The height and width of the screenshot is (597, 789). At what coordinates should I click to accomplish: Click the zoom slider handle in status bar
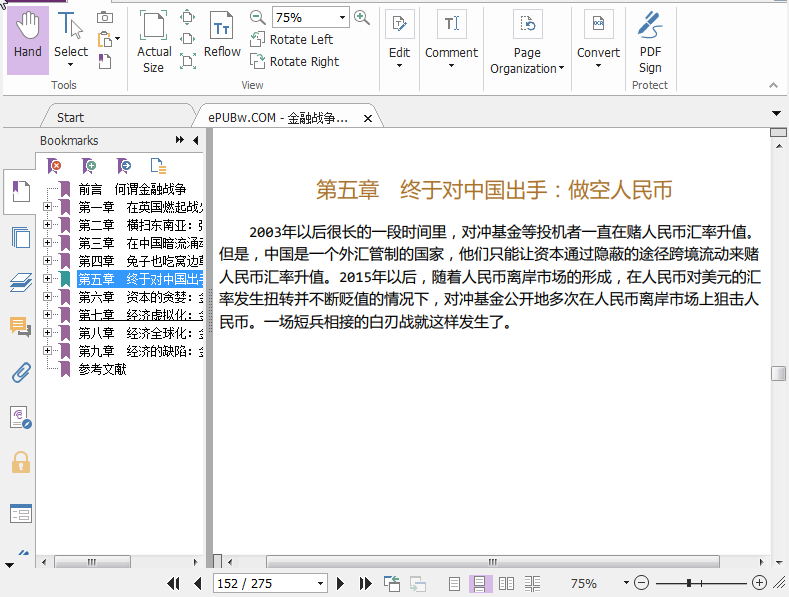click(x=689, y=583)
